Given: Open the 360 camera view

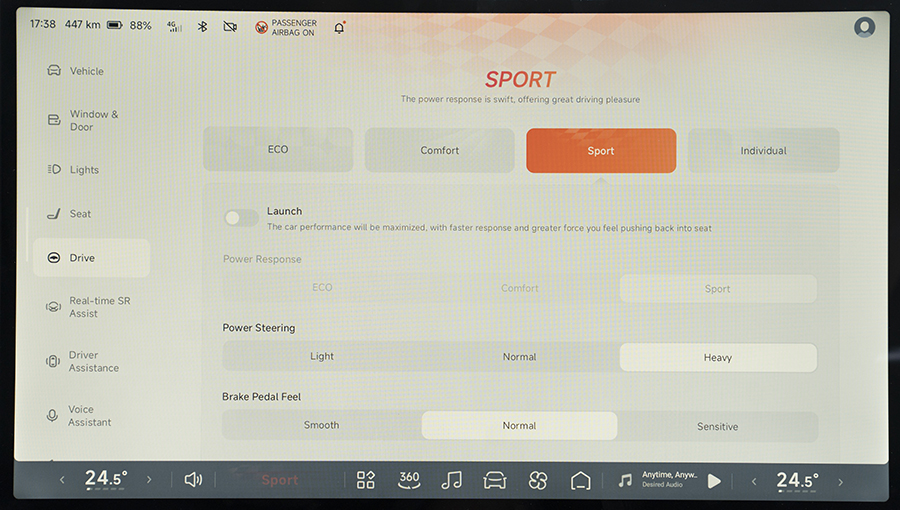Looking at the screenshot, I should tap(409, 480).
